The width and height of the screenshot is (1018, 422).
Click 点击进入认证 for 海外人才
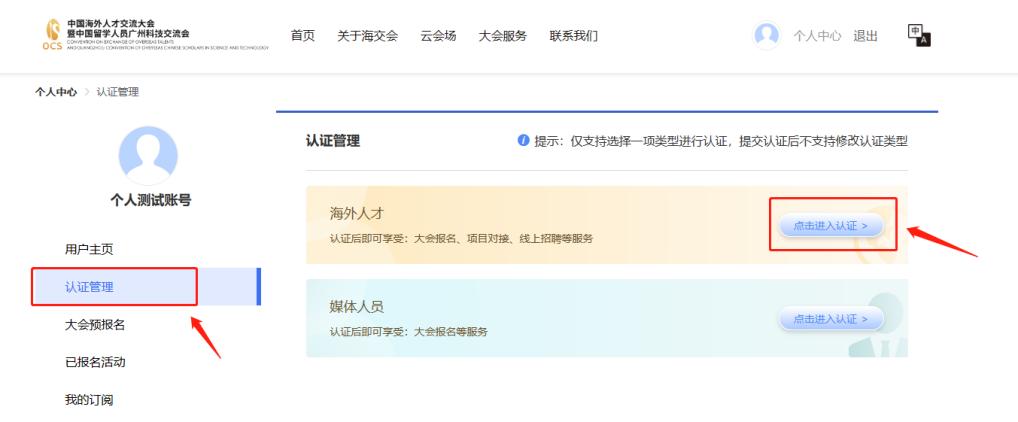coord(831,225)
